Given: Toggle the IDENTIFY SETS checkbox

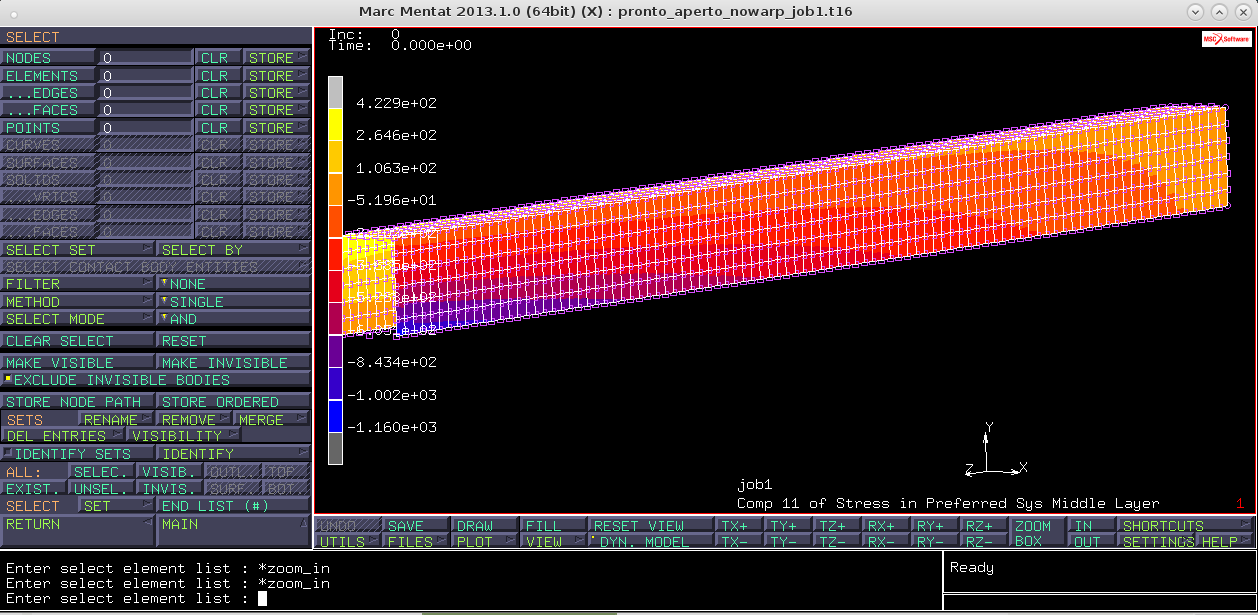Looking at the screenshot, I should 79,454.
